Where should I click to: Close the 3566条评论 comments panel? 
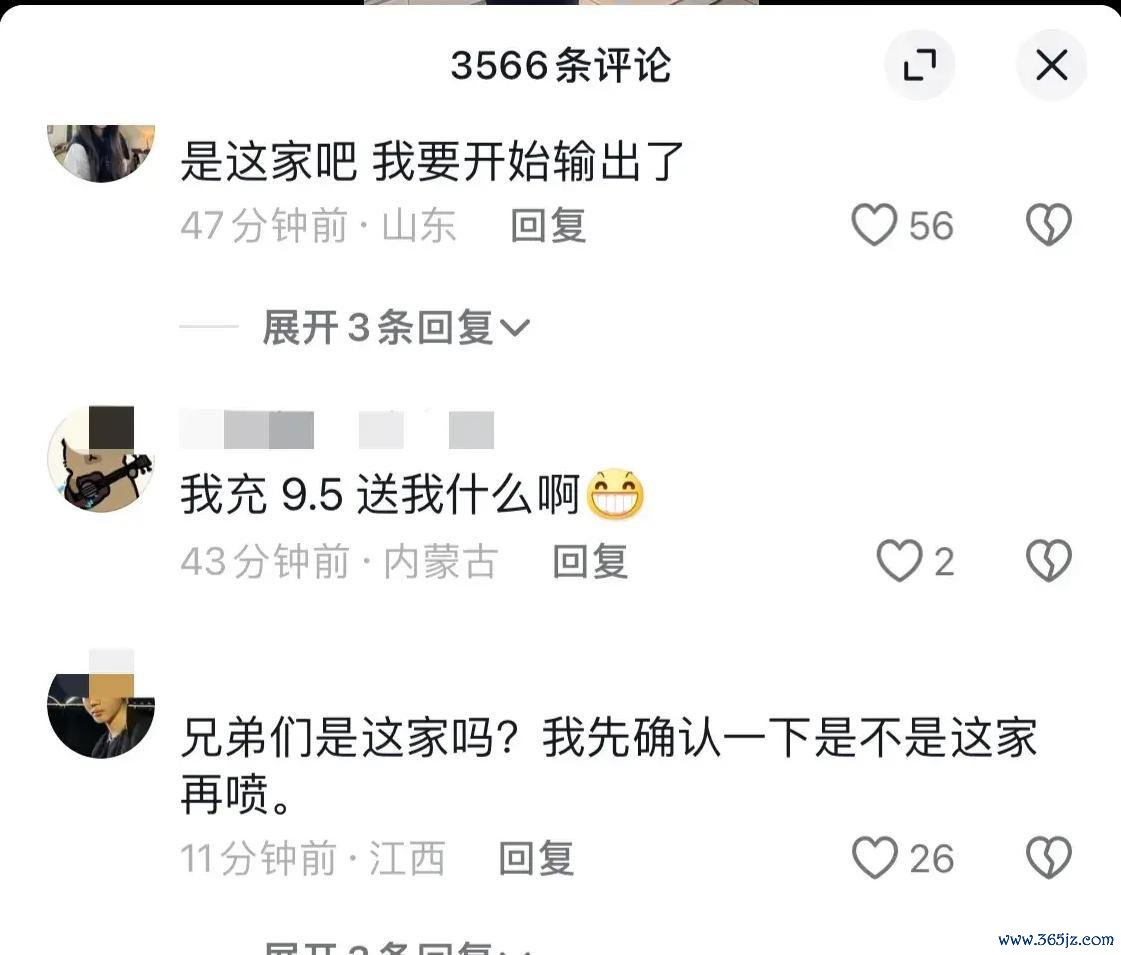(1052, 66)
